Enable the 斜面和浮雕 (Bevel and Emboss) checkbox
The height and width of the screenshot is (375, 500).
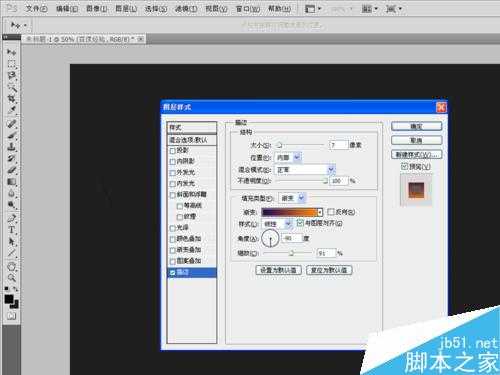173,195
